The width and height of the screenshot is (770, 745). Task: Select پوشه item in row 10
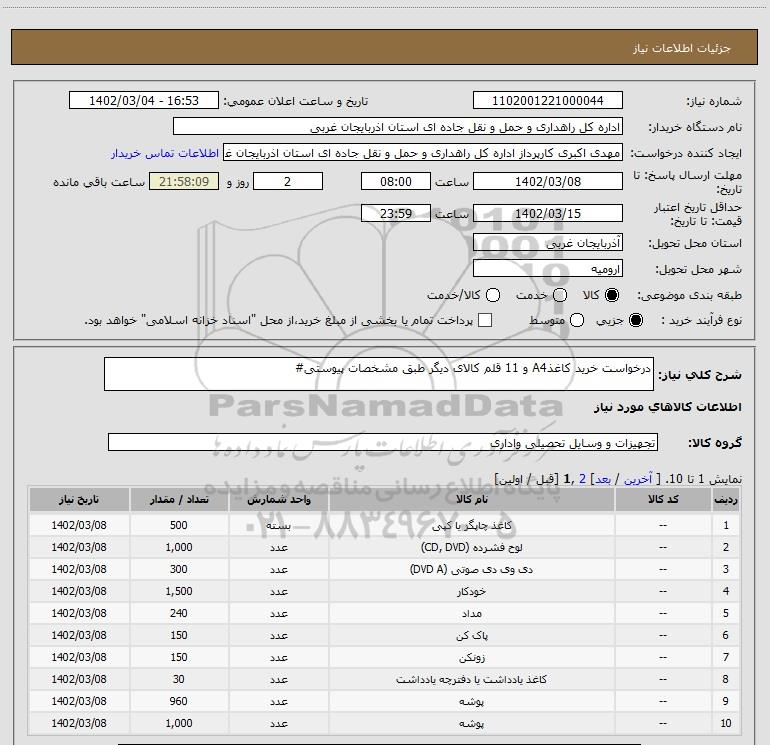pos(471,723)
